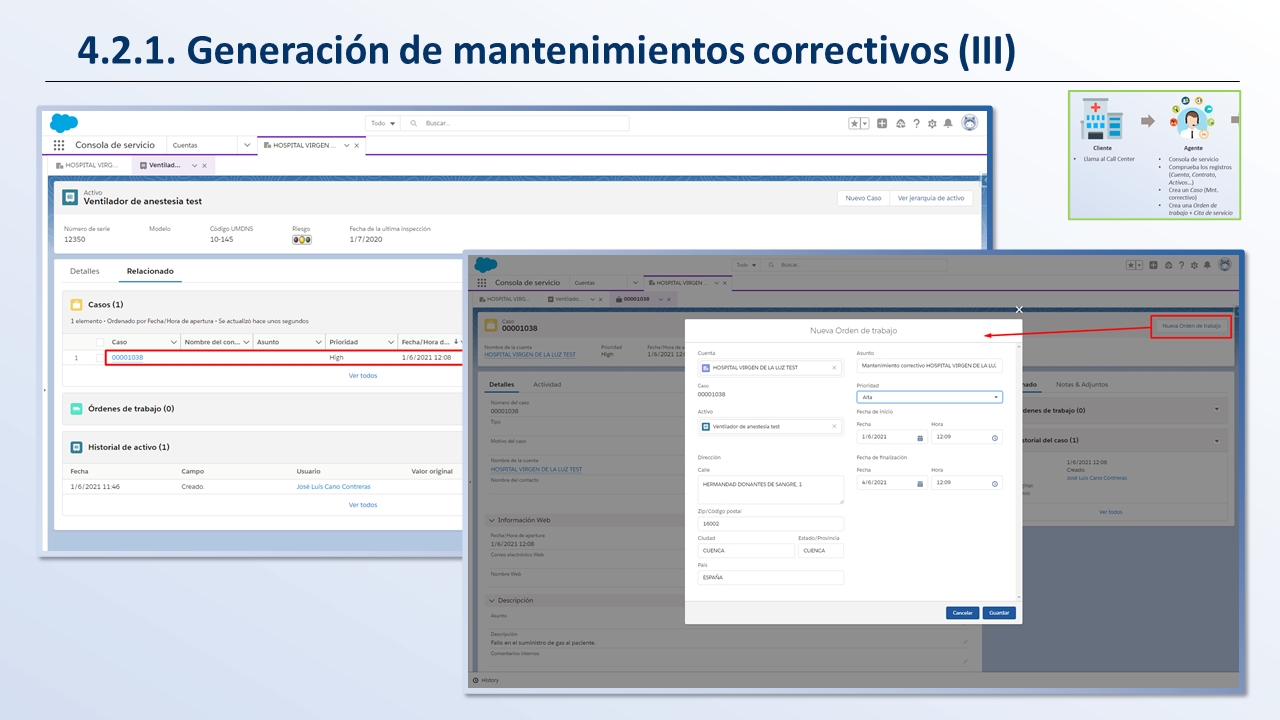Viewport: 1280px width, 720px height.
Task: Clear the HOSPITAL VIRGEN DE LA LUZ TEST account
Action: (834, 368)
